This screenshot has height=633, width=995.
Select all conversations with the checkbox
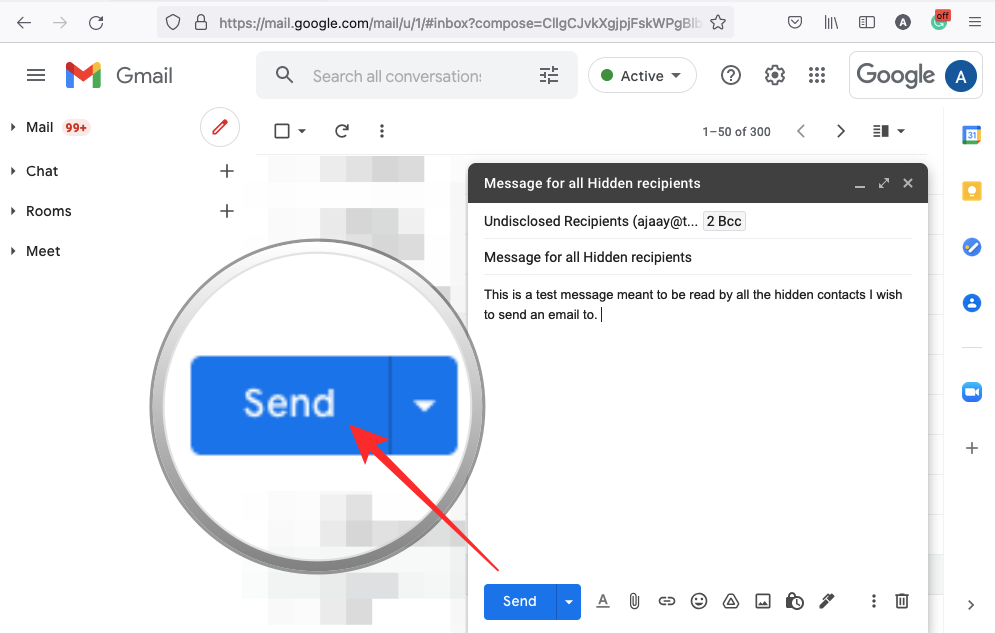click(x=281, y=130)
